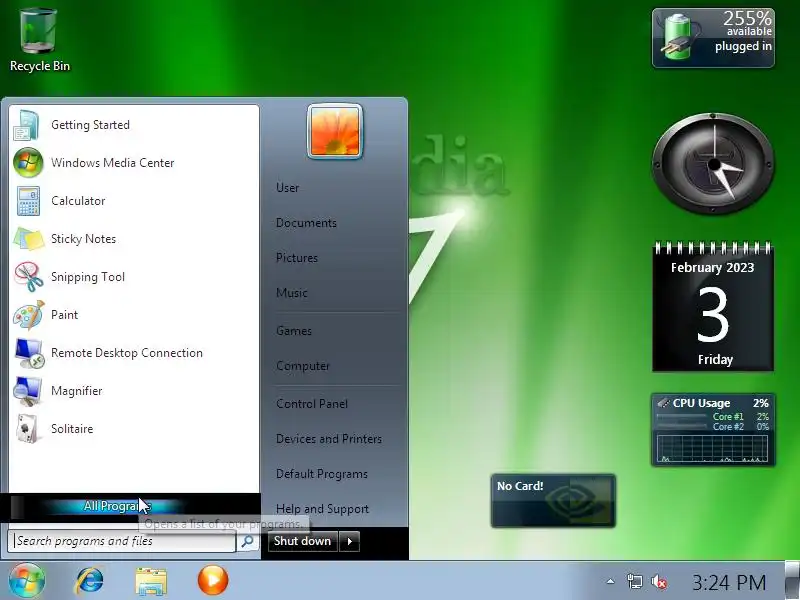Launch Windows Media Center icon
The width and height of the screenshot is (800, 600).
coord(28,163)
